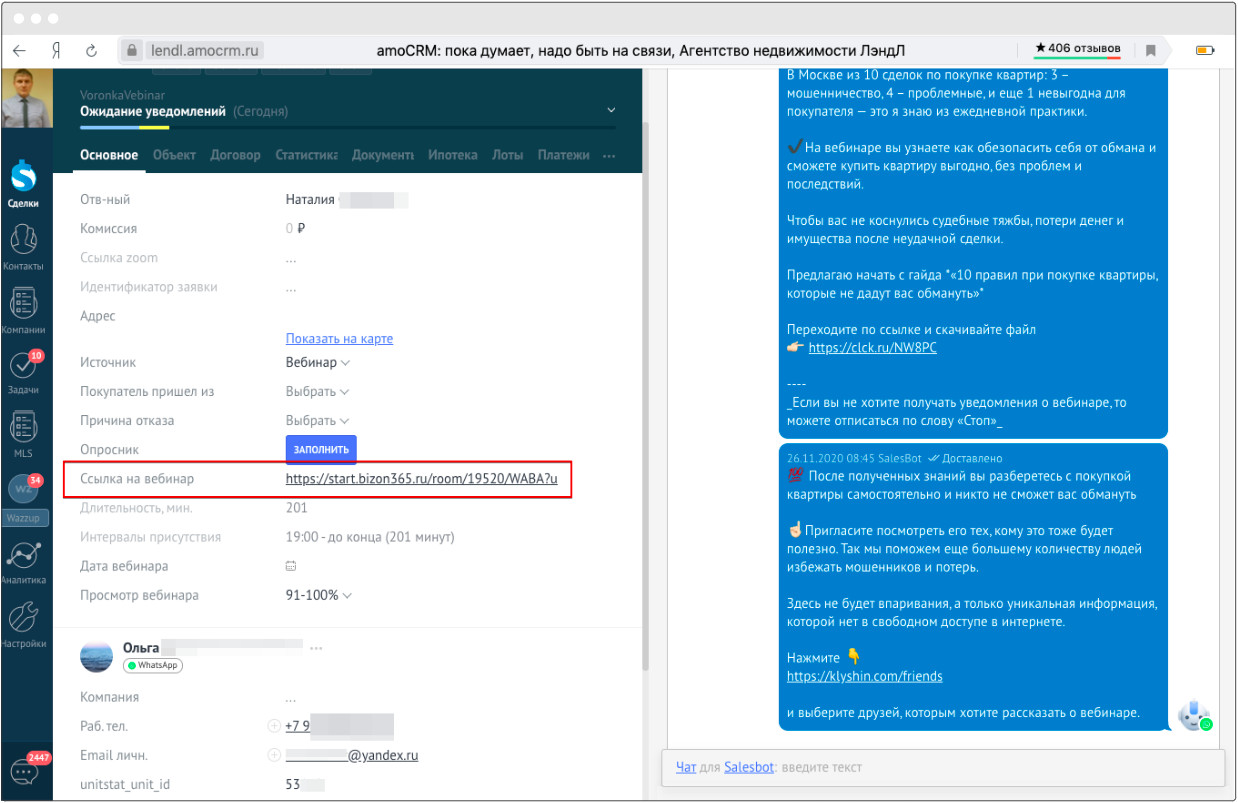Switch to the Ипотека tab
This screenshot has width=1238, height=803.
(453, 155)
